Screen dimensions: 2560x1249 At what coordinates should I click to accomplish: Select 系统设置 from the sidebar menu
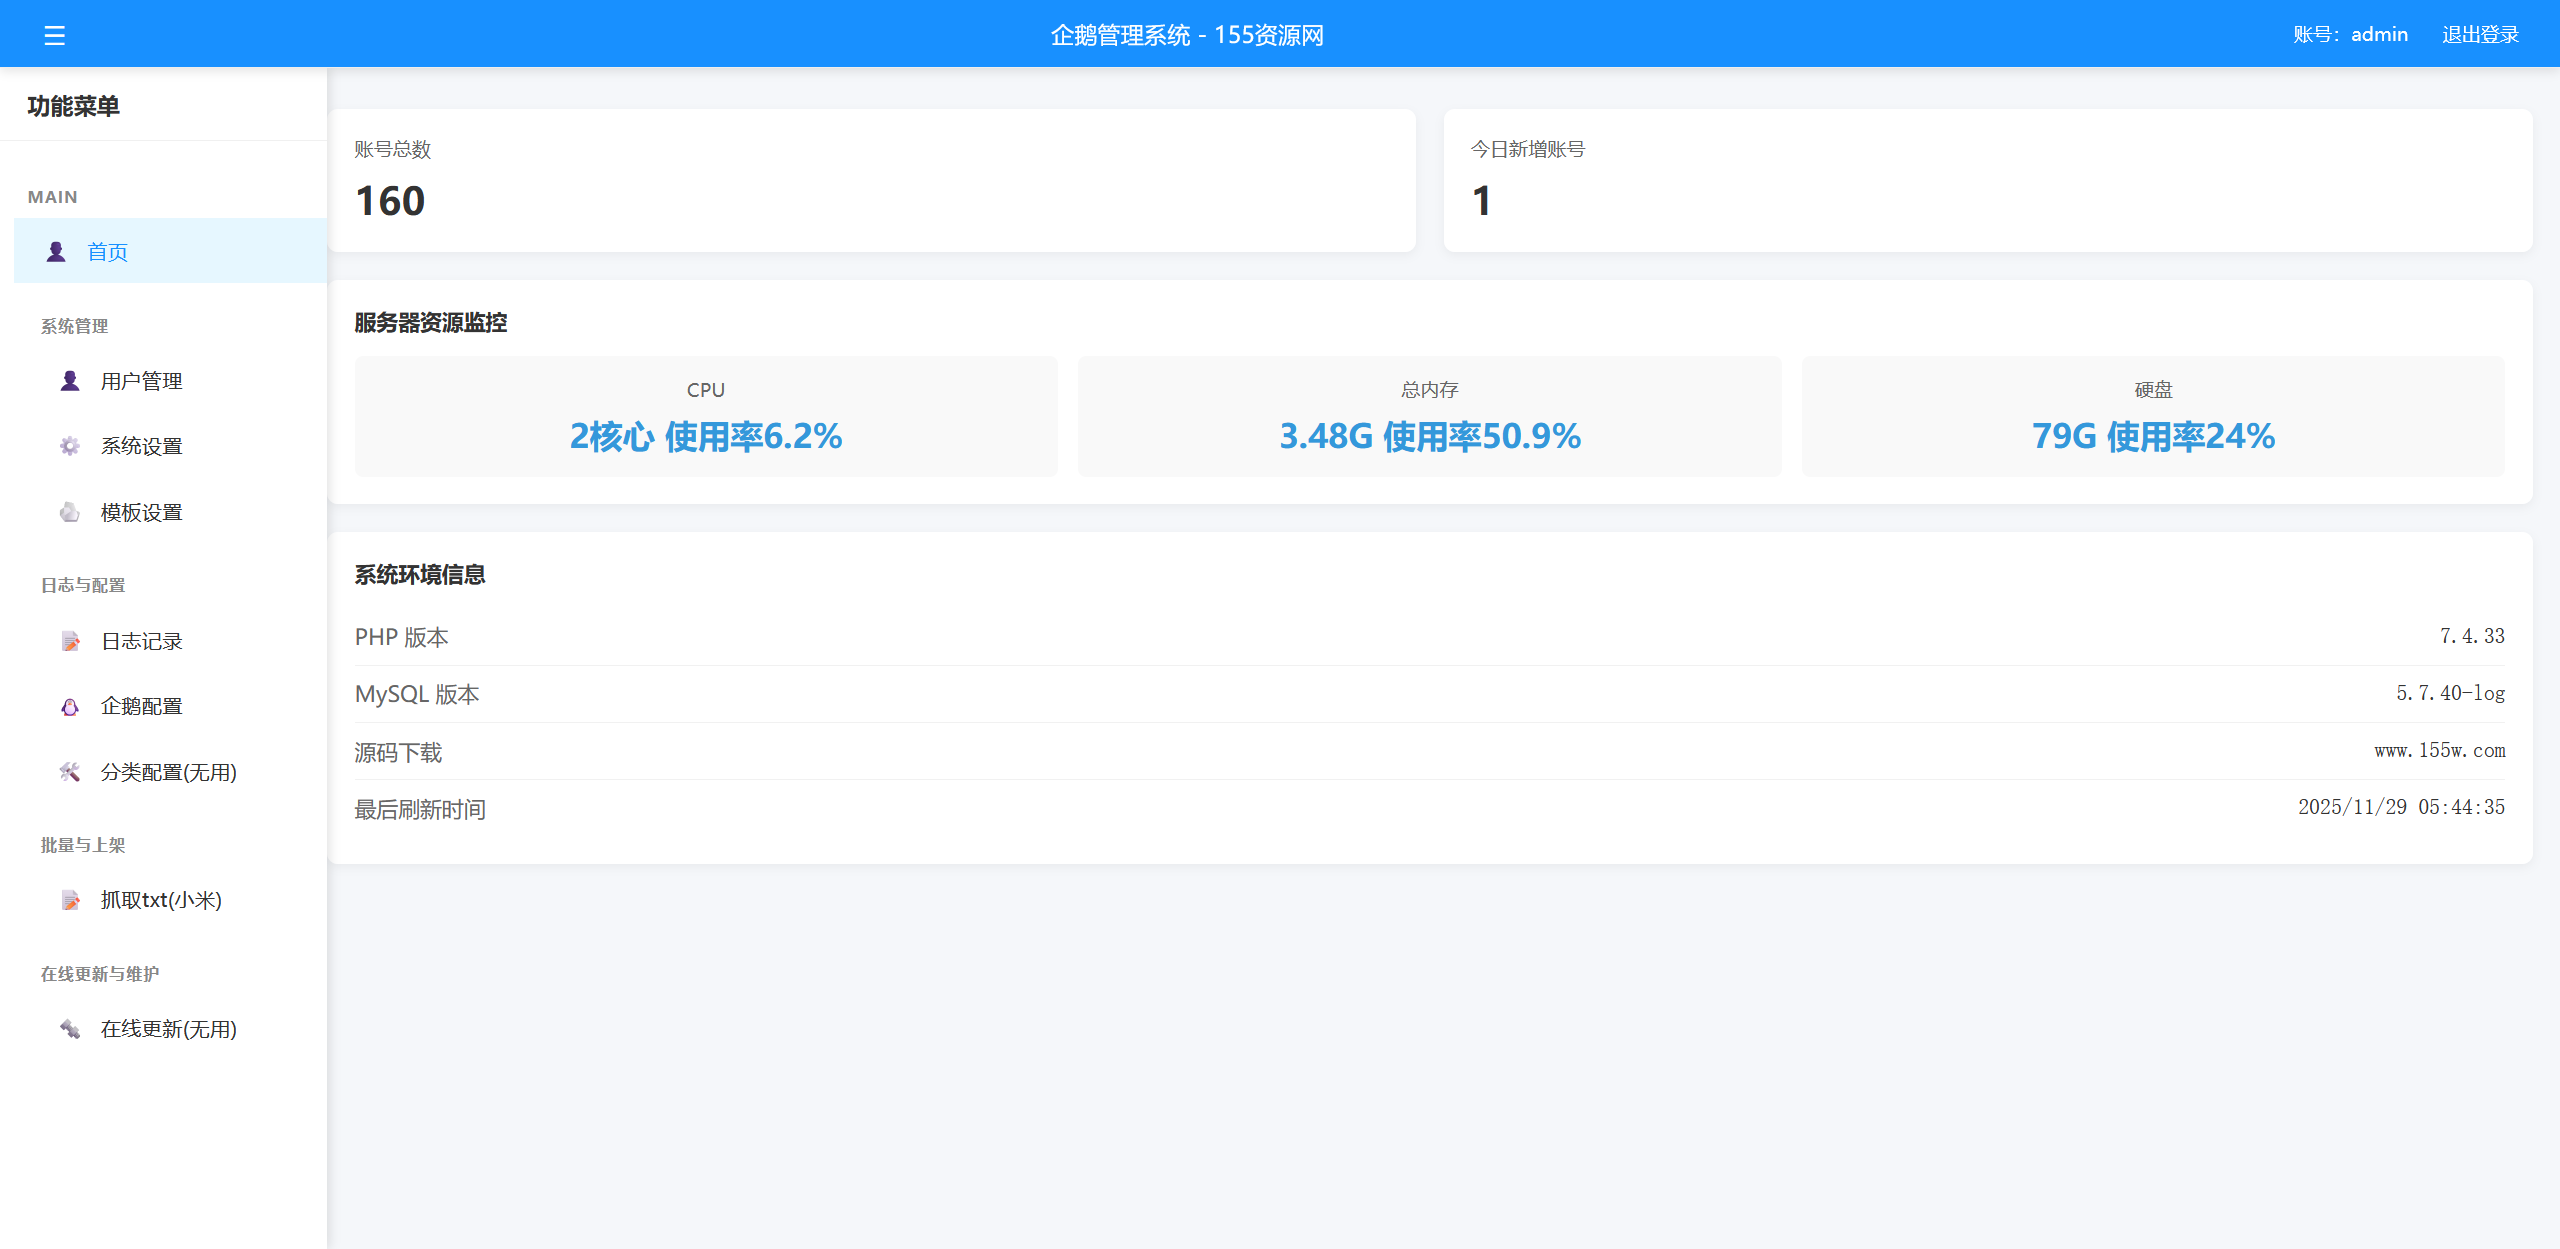pyautogui.click(x=140, y=445)
